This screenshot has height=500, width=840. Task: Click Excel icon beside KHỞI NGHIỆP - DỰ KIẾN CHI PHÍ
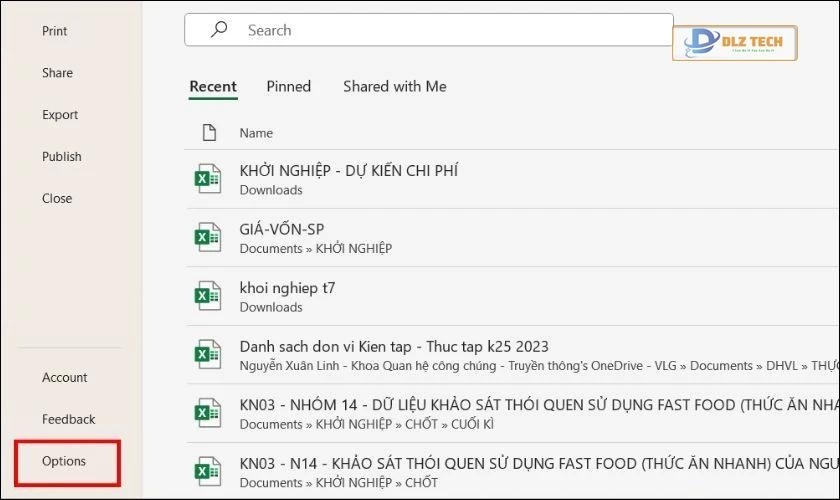pos(207,179)
